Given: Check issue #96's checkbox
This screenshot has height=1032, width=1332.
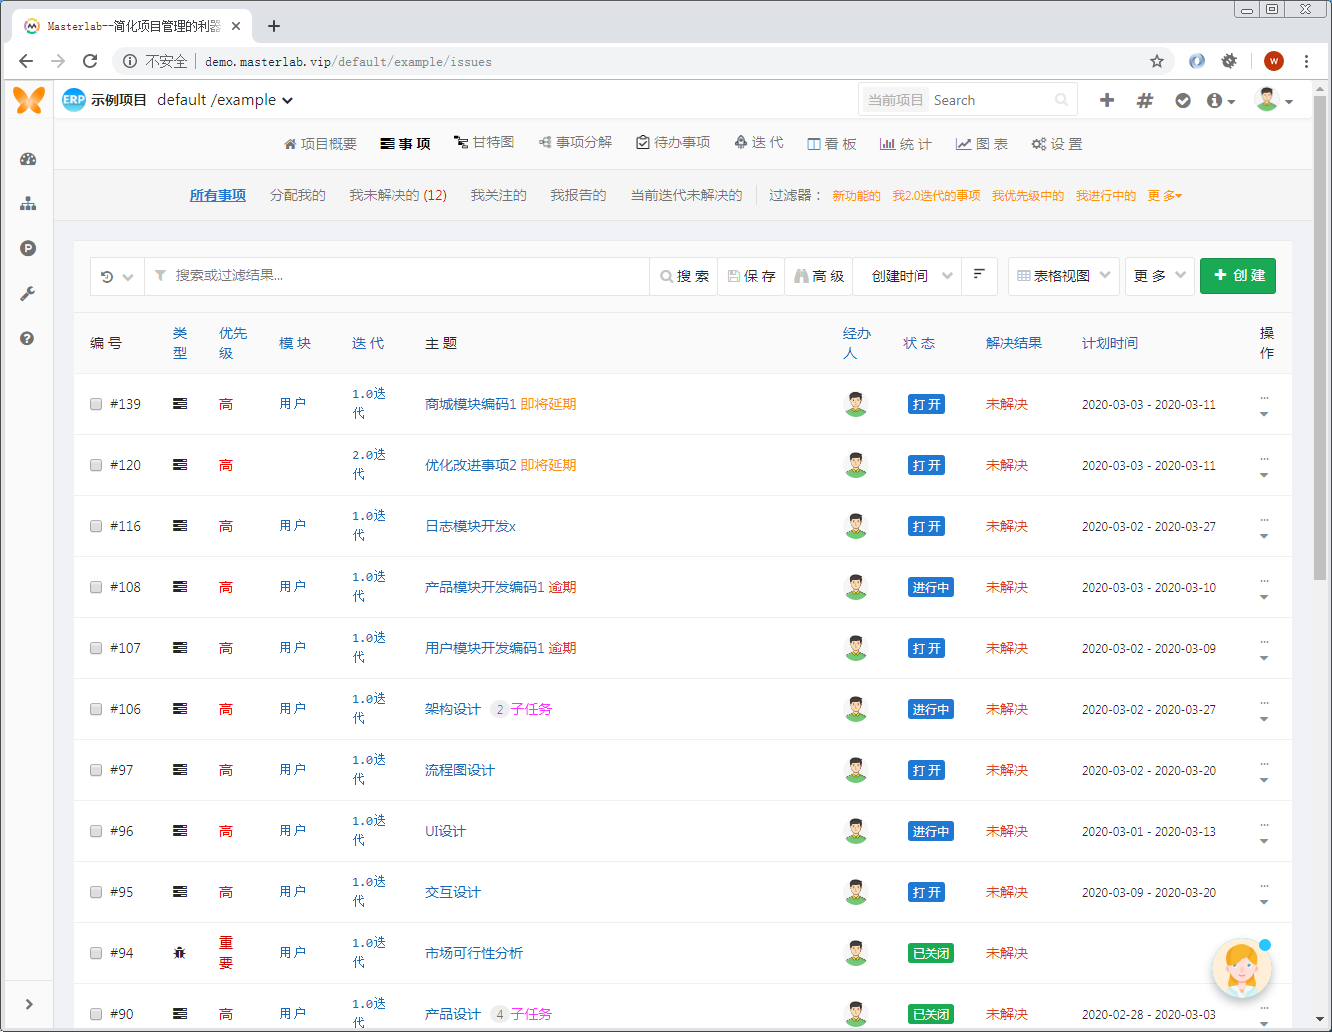Looking at the screenshot, I should pyautogui.click(x=96, y=831).
